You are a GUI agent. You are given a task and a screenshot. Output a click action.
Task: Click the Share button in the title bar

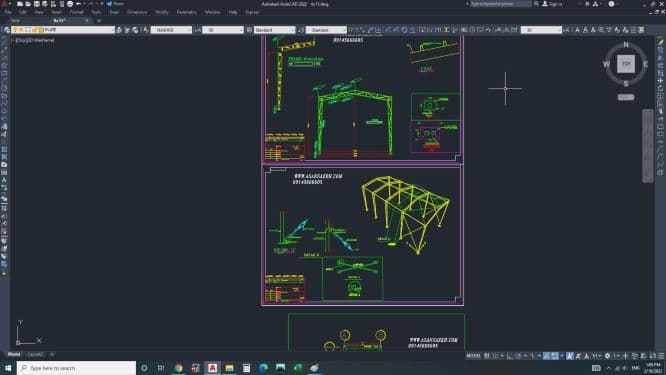[x=115, y=4]
